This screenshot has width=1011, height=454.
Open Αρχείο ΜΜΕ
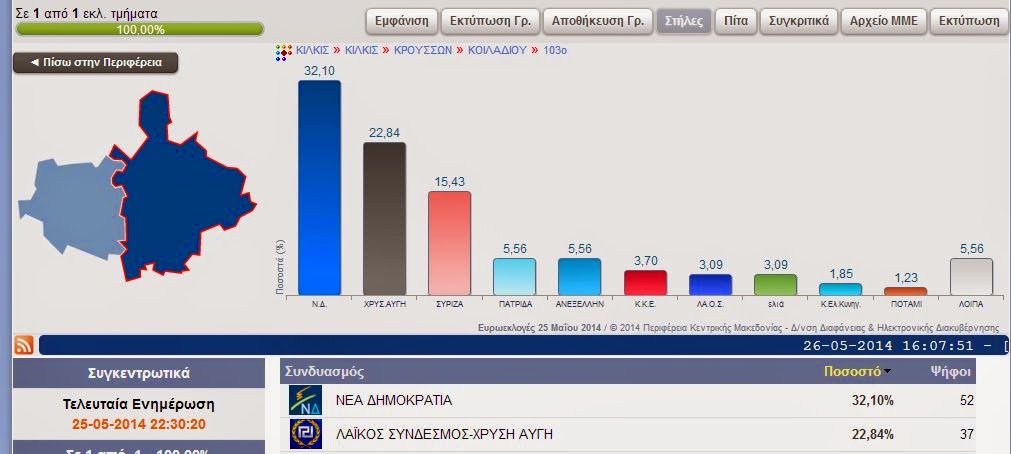coord(883,21)
